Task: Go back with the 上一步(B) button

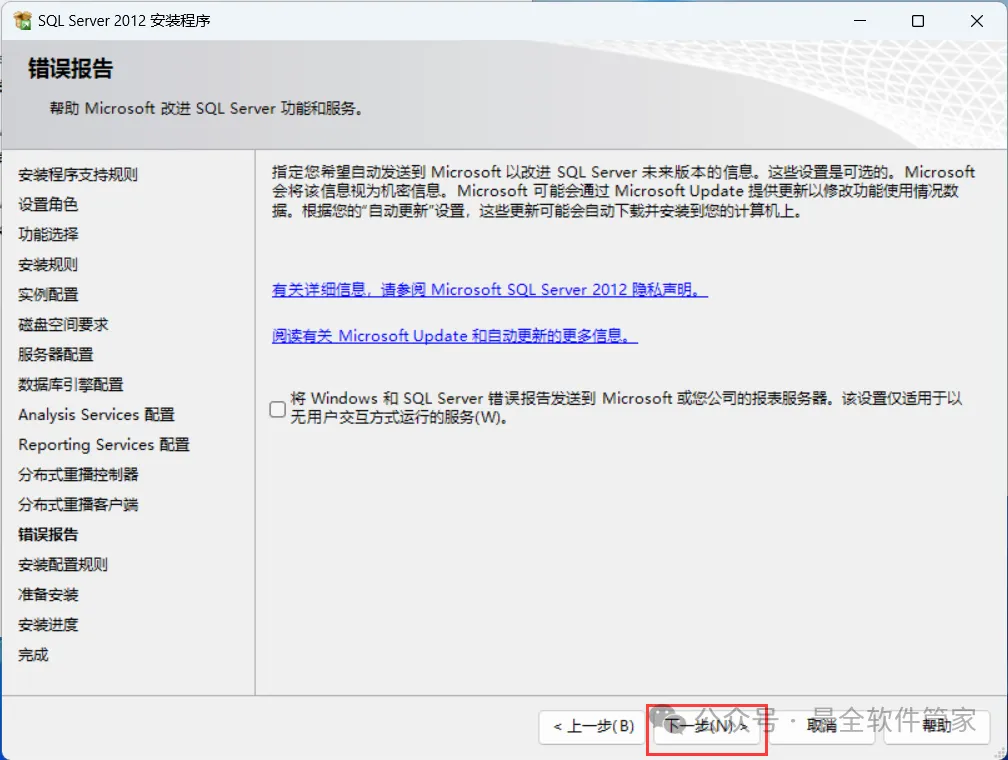Action: click(593, 727)
